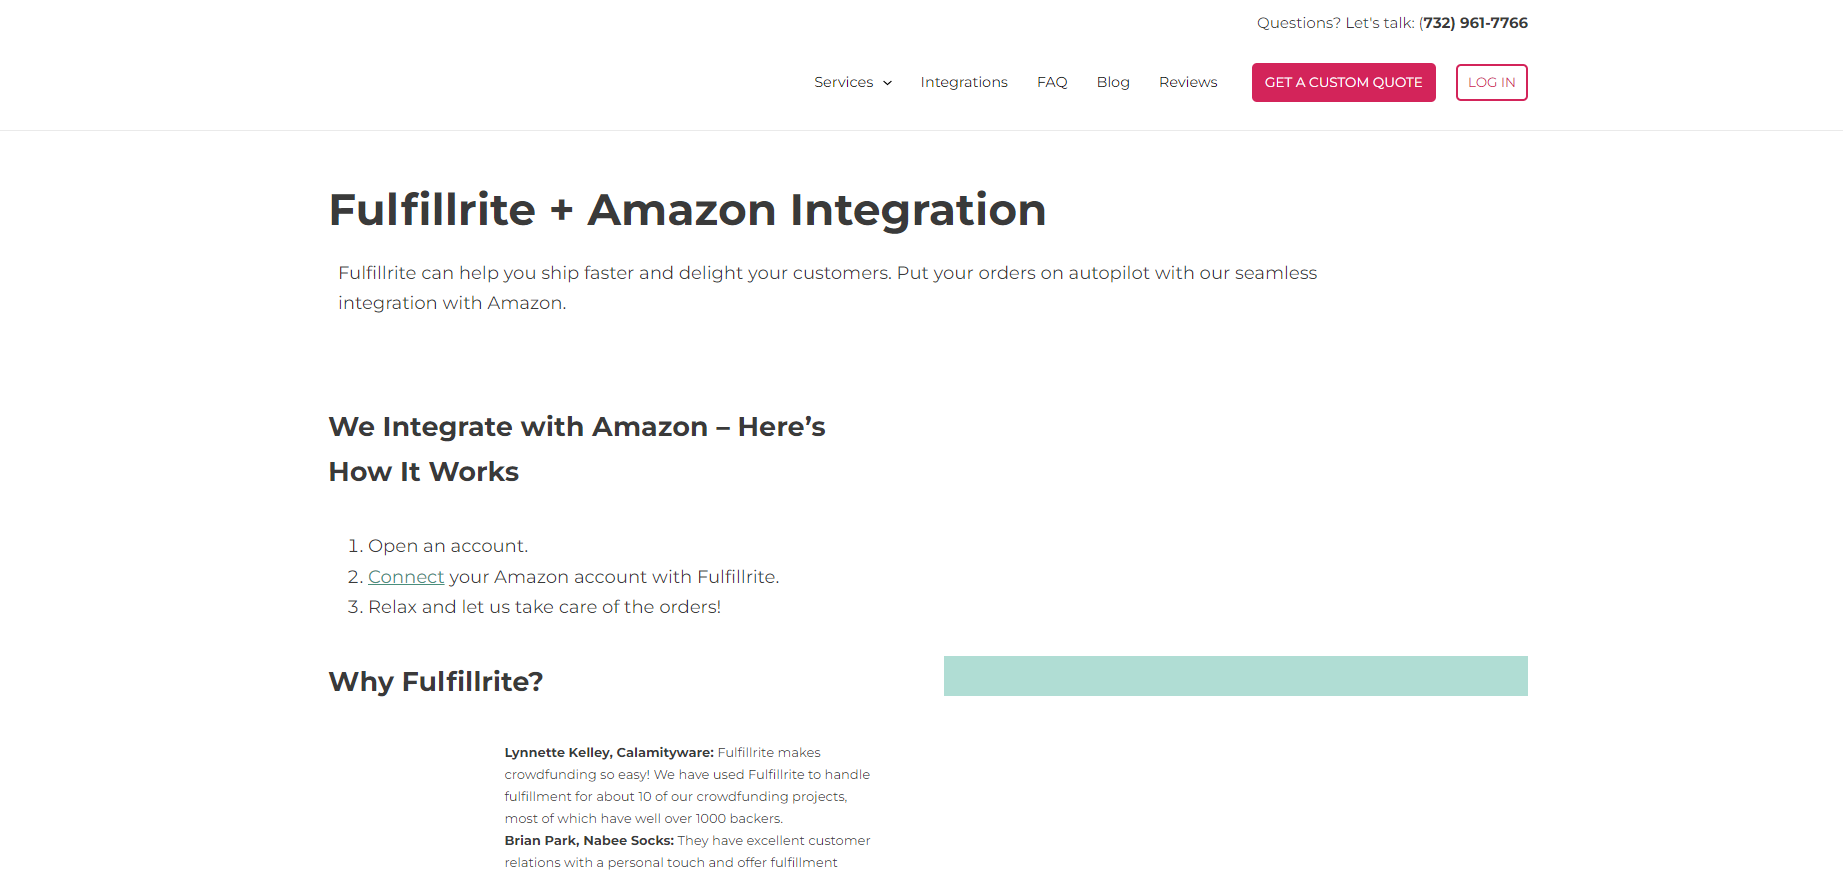The height and width of the screenshot is (874, 1843).
Task: Open the FAQ navigation link
Action: click(x=1052, y=82)
